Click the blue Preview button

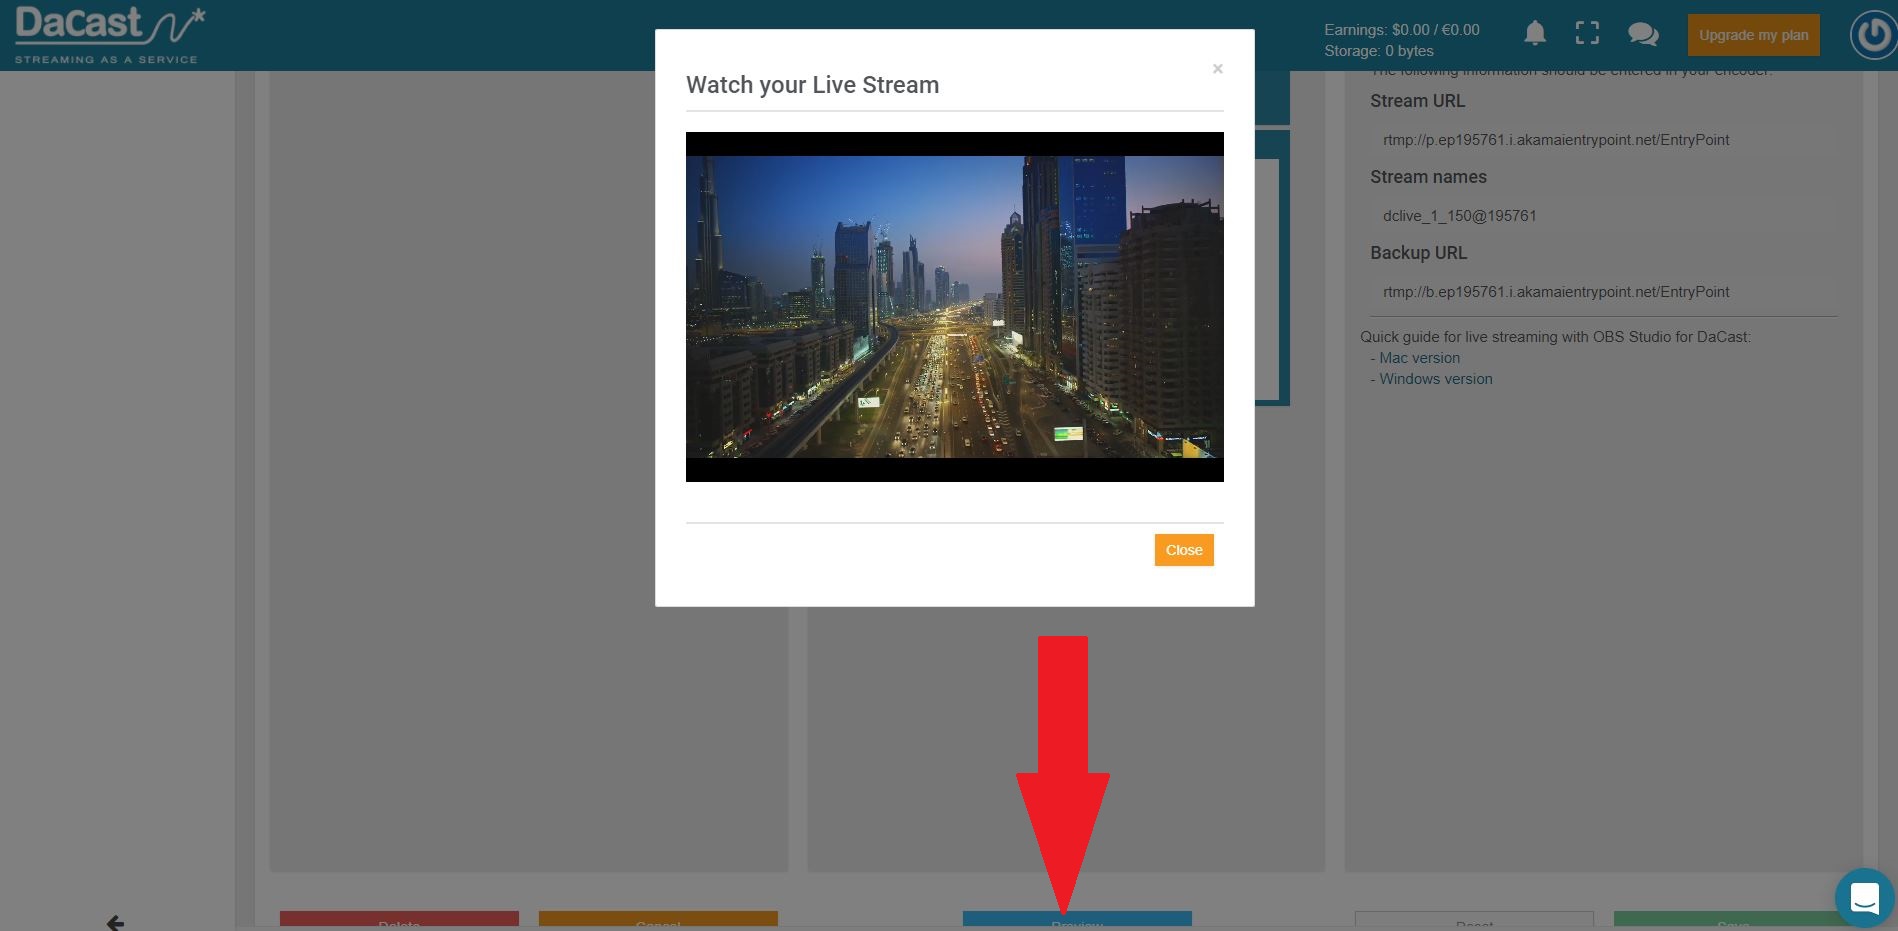click(1077, 921)
